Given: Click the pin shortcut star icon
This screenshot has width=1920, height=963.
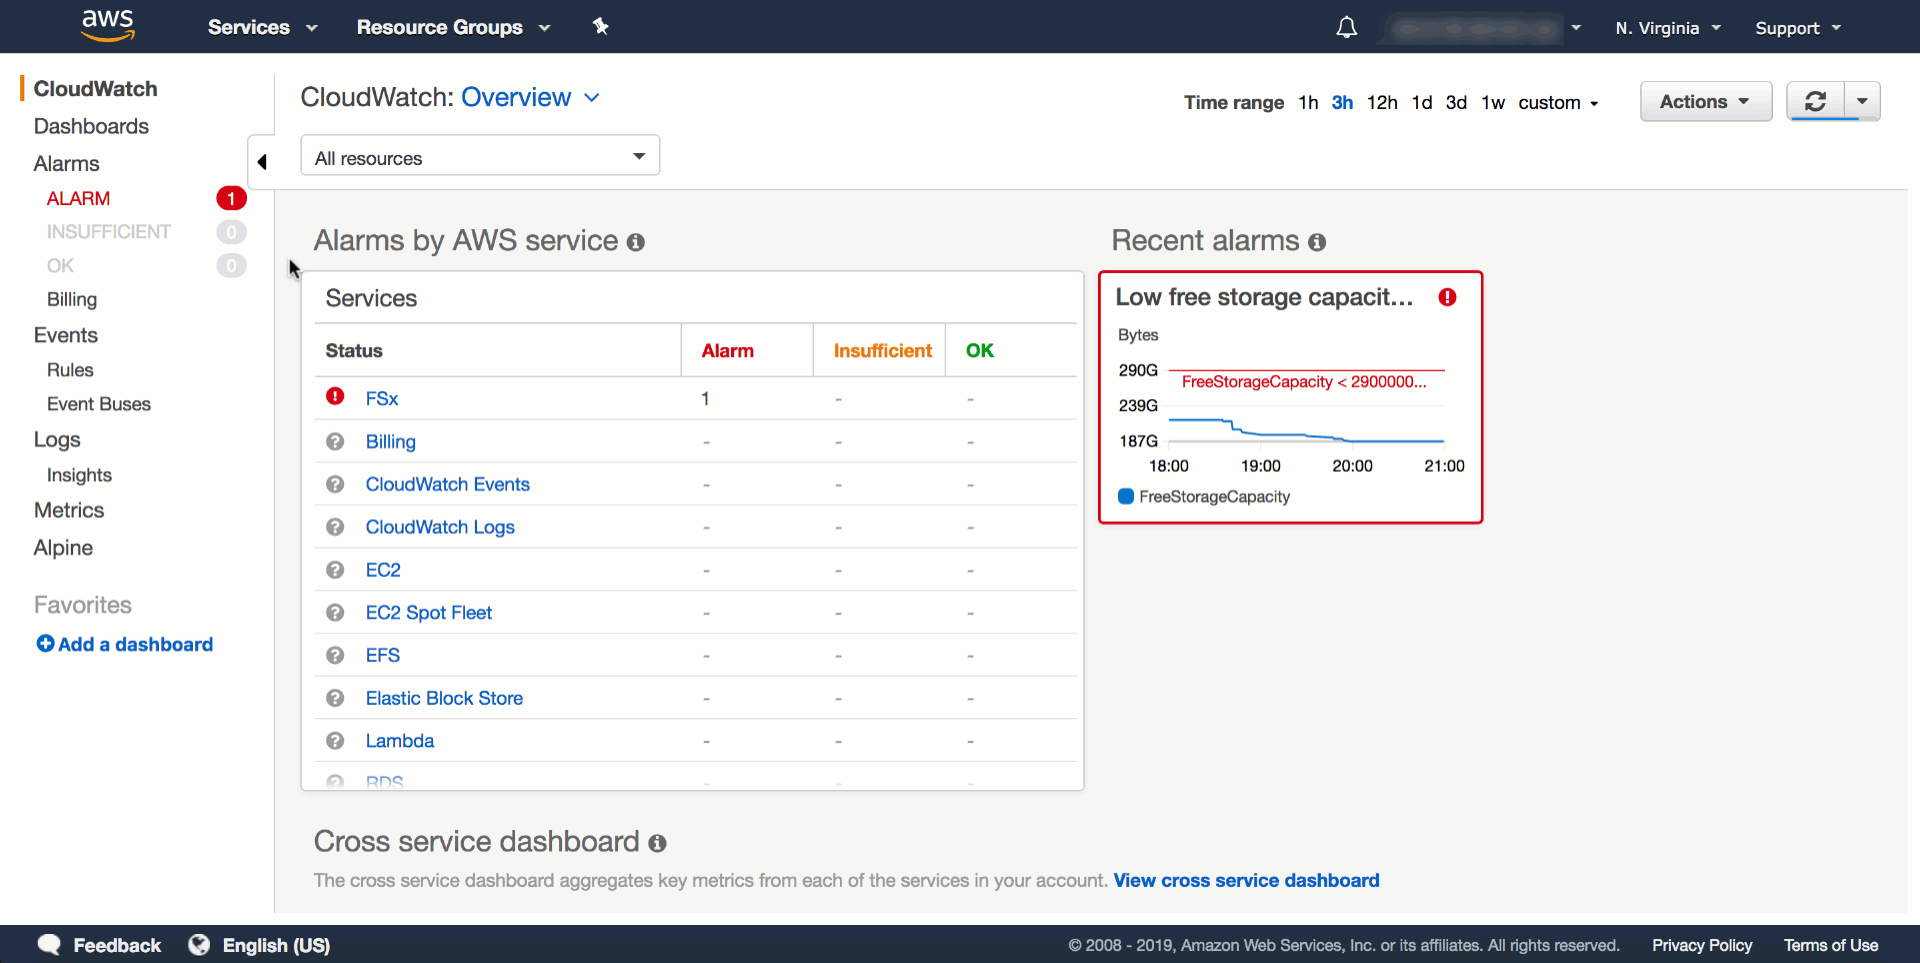Looking at the screenshot, I should 600,26.
